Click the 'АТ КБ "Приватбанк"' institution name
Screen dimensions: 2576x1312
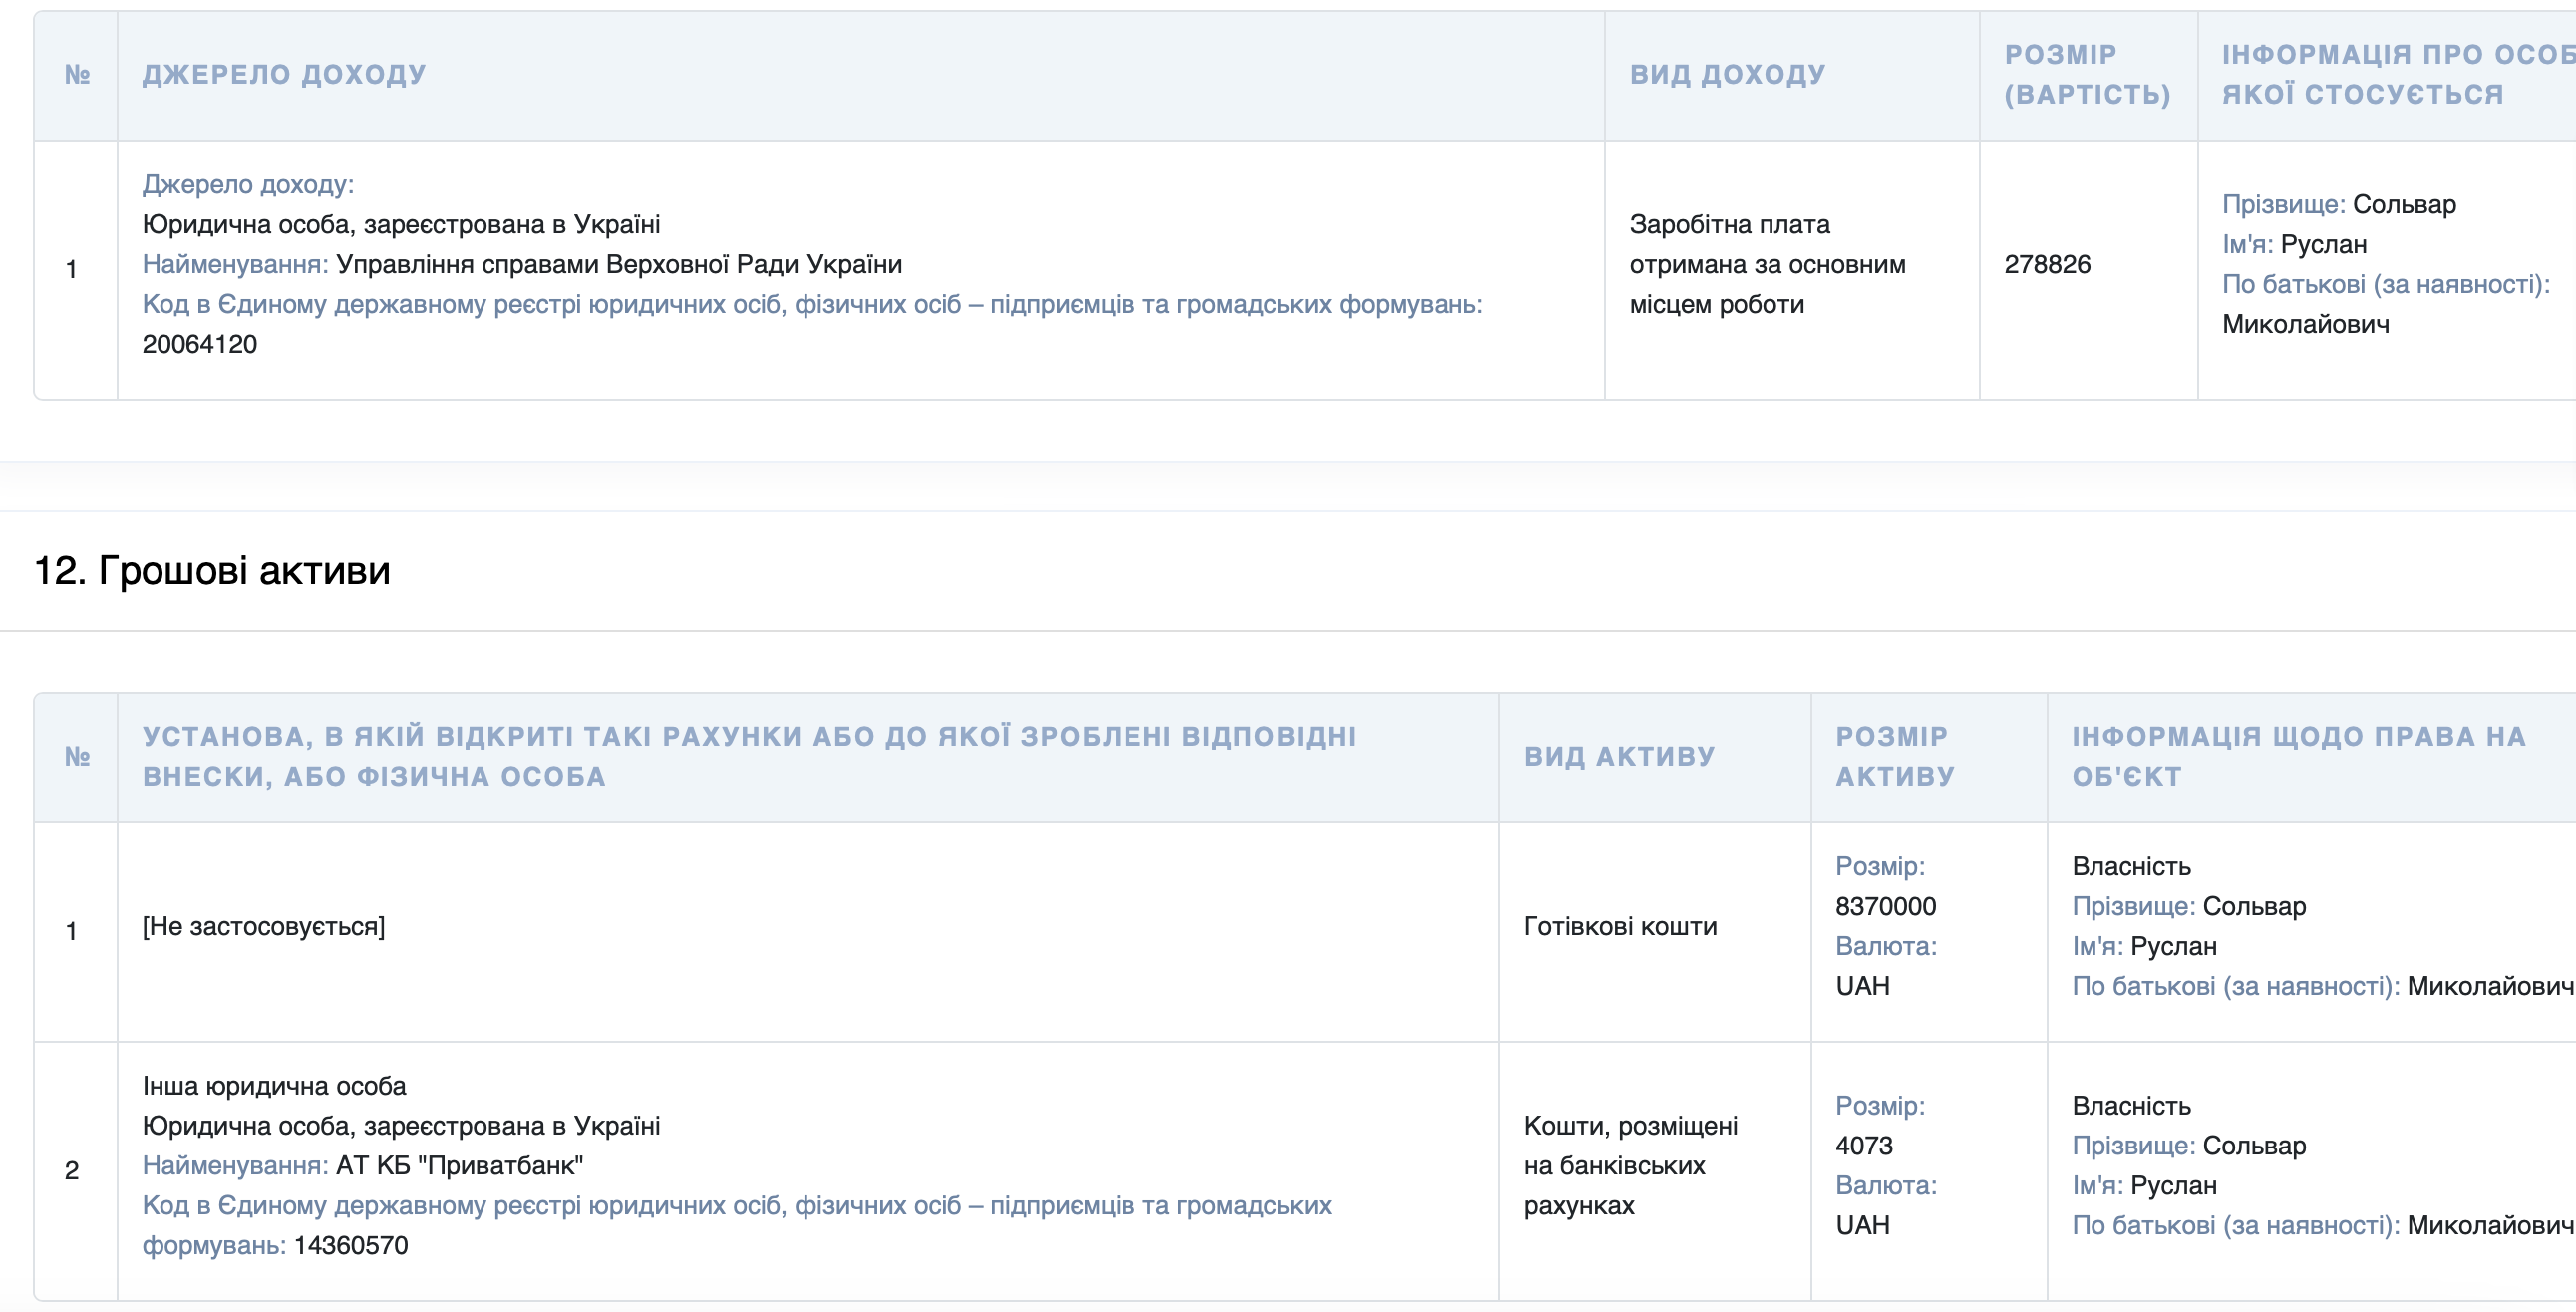(459, 1165)
